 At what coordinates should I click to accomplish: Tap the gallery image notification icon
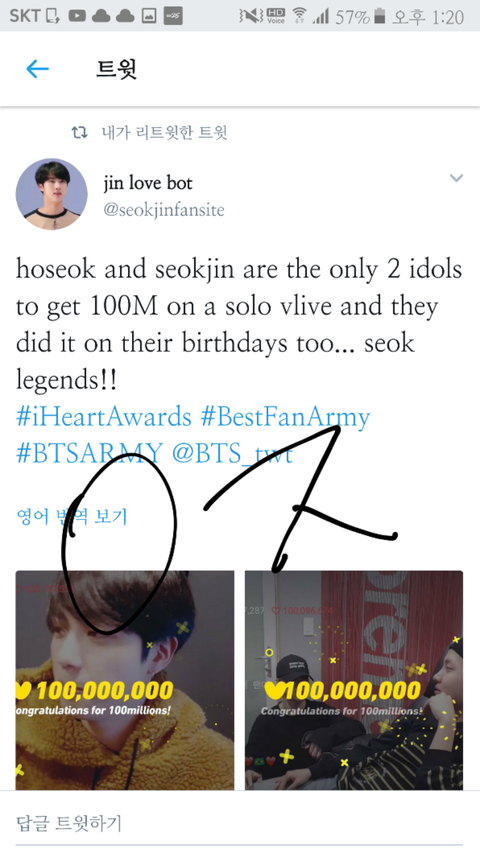[x=149, y=16]
